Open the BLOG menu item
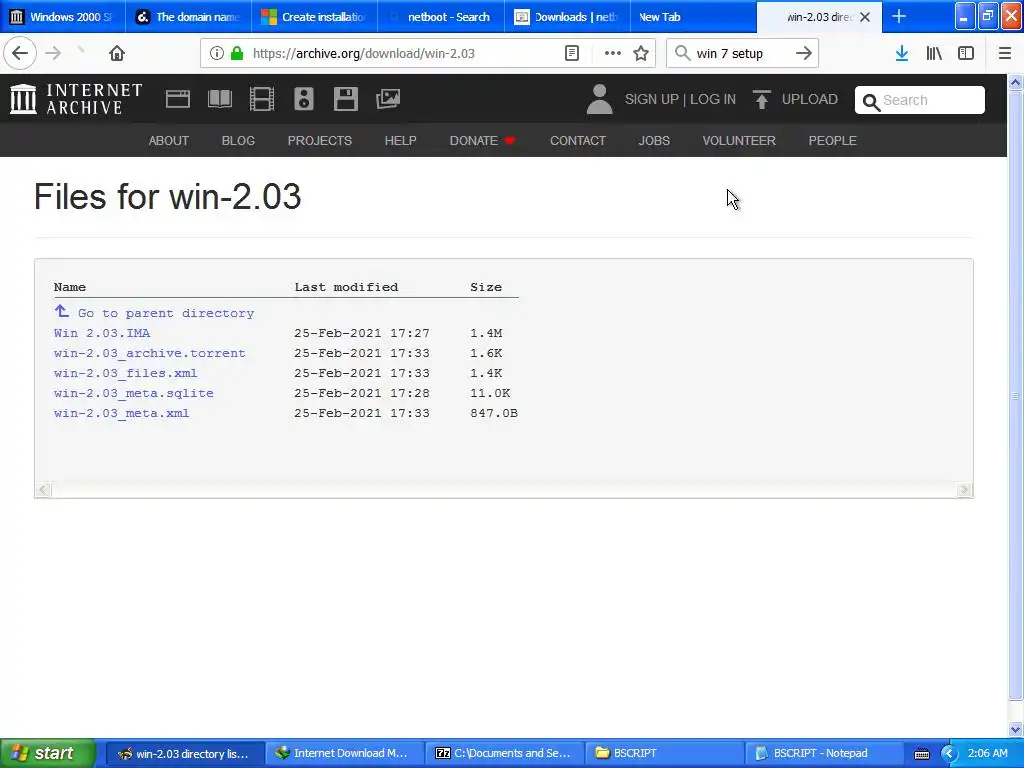Viewport: 1024px width, 768px height. pyautogui.click(x=238, y=140)
